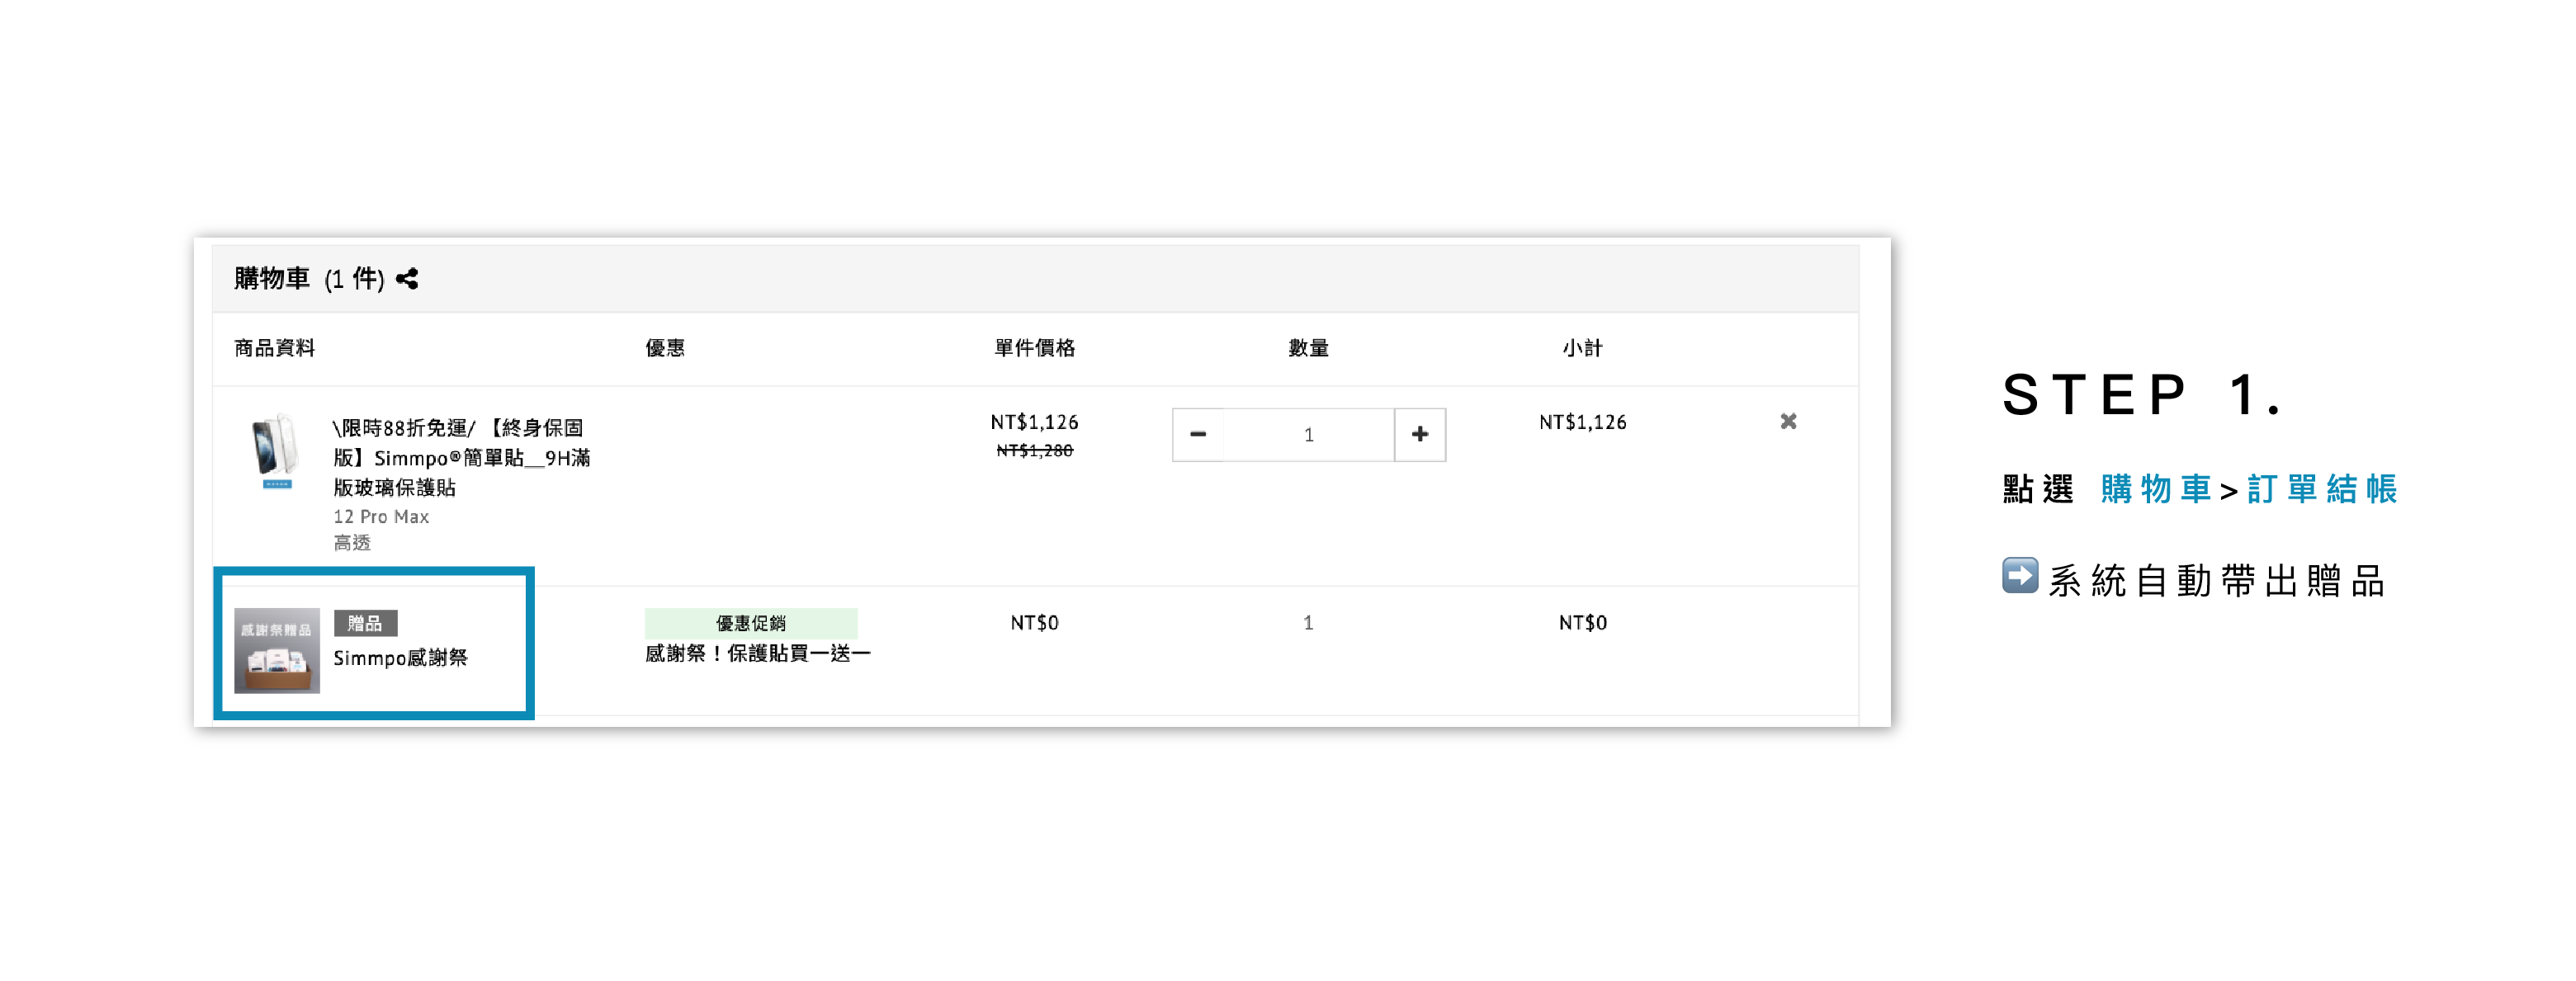Click the 單件價格 column header
Viewport: 2576px width, 981px height.
[1034, 348]
